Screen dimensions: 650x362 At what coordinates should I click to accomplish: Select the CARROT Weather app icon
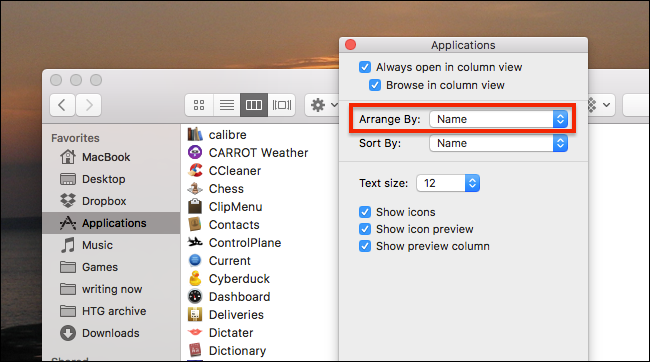(x=195, y=153)
